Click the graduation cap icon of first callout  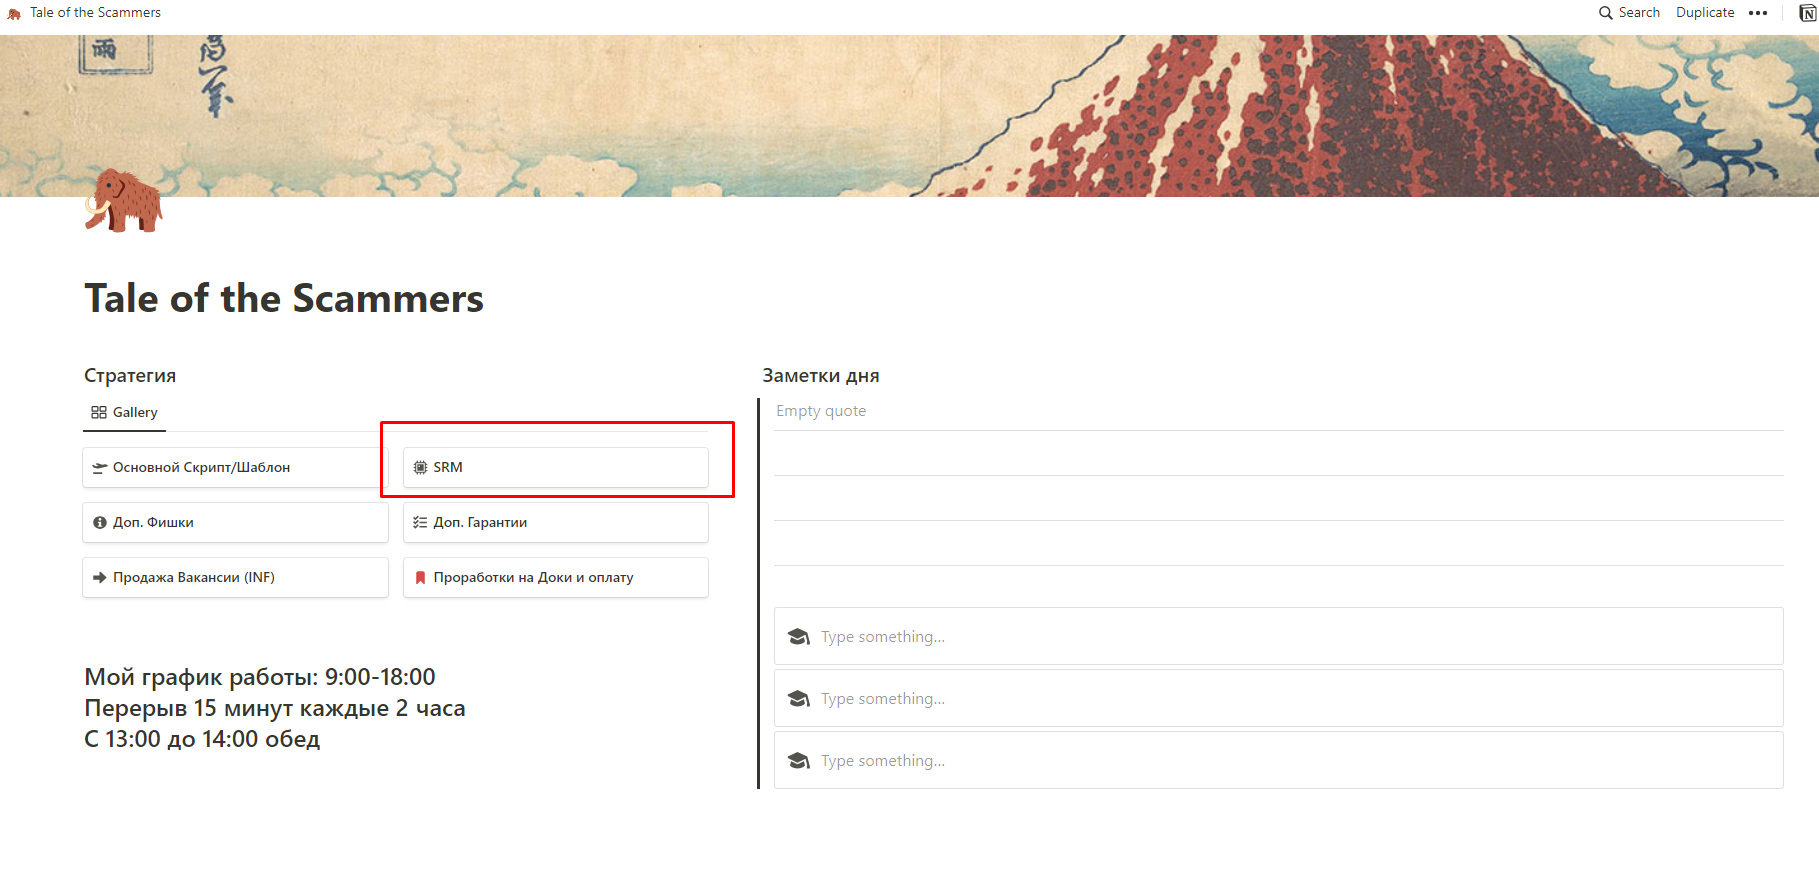coord(799,637)
